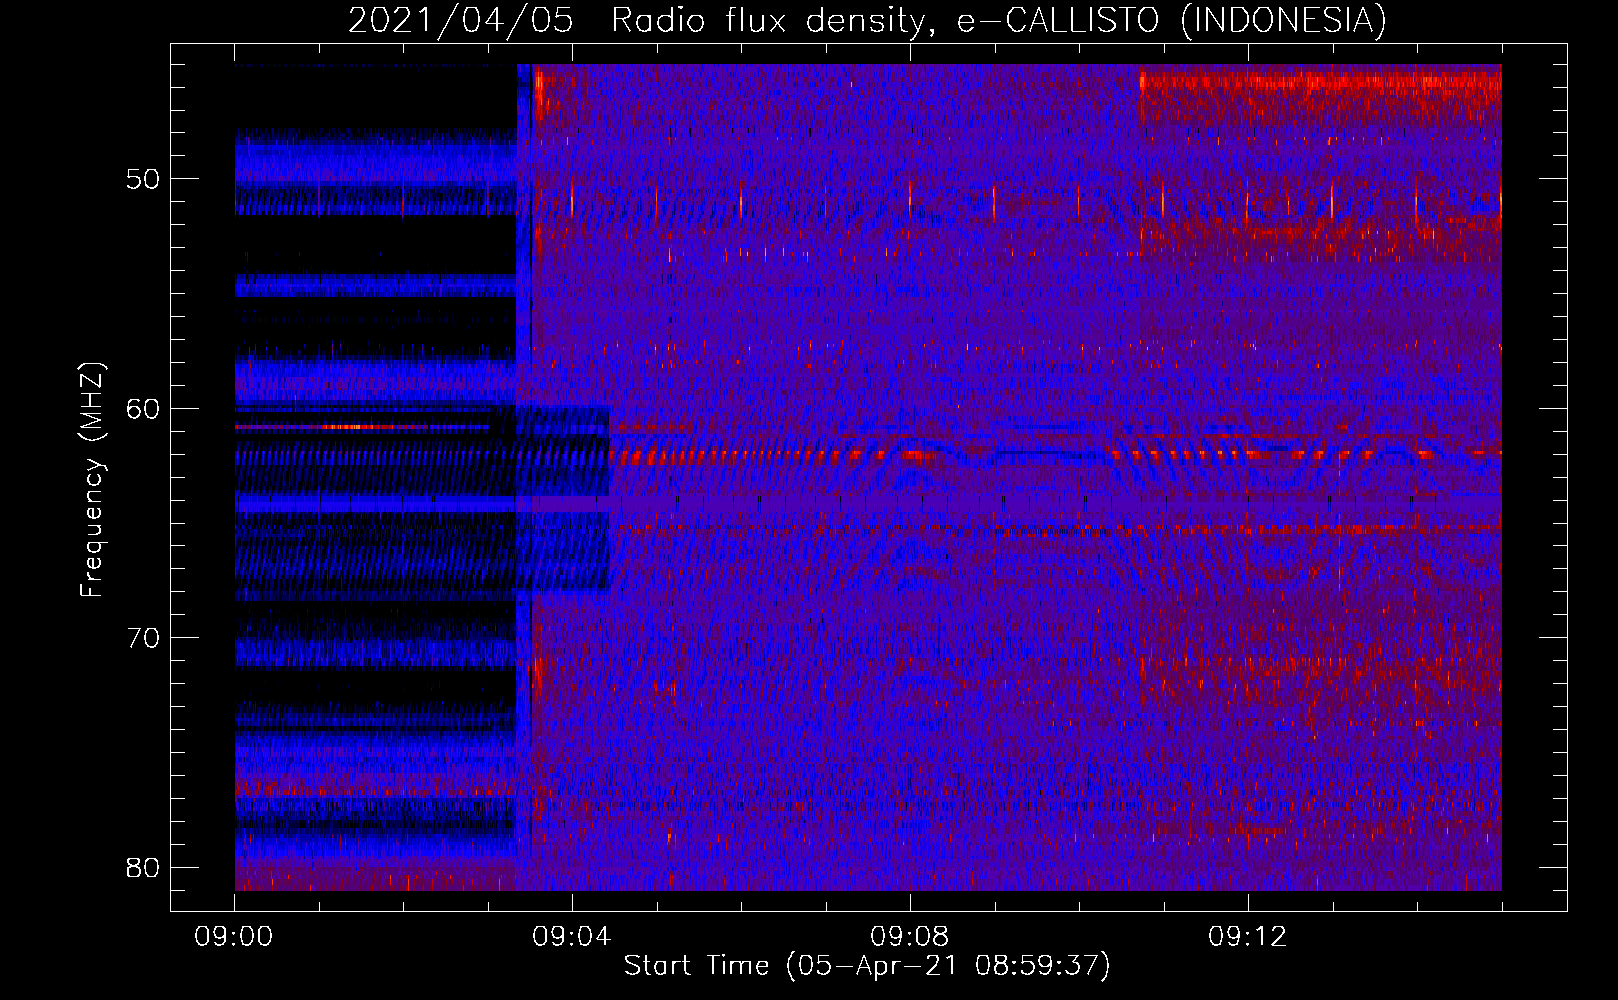Click the 'Start Time (05-Apr-21 08:59:37)' axis label
The image size is (1618, 1000).
point(867,965)
